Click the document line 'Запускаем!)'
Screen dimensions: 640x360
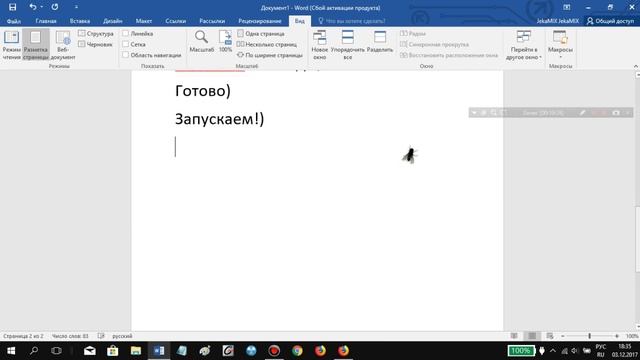[x=220, y=119]
